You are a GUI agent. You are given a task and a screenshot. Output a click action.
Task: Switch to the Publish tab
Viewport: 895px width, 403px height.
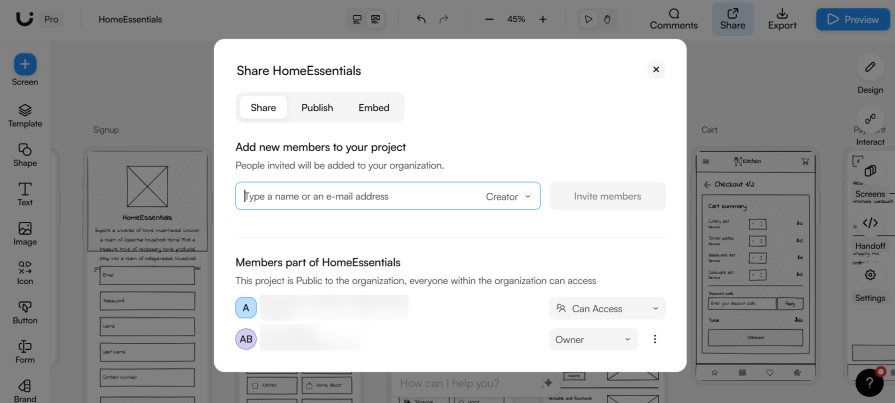tap(317, 108)
